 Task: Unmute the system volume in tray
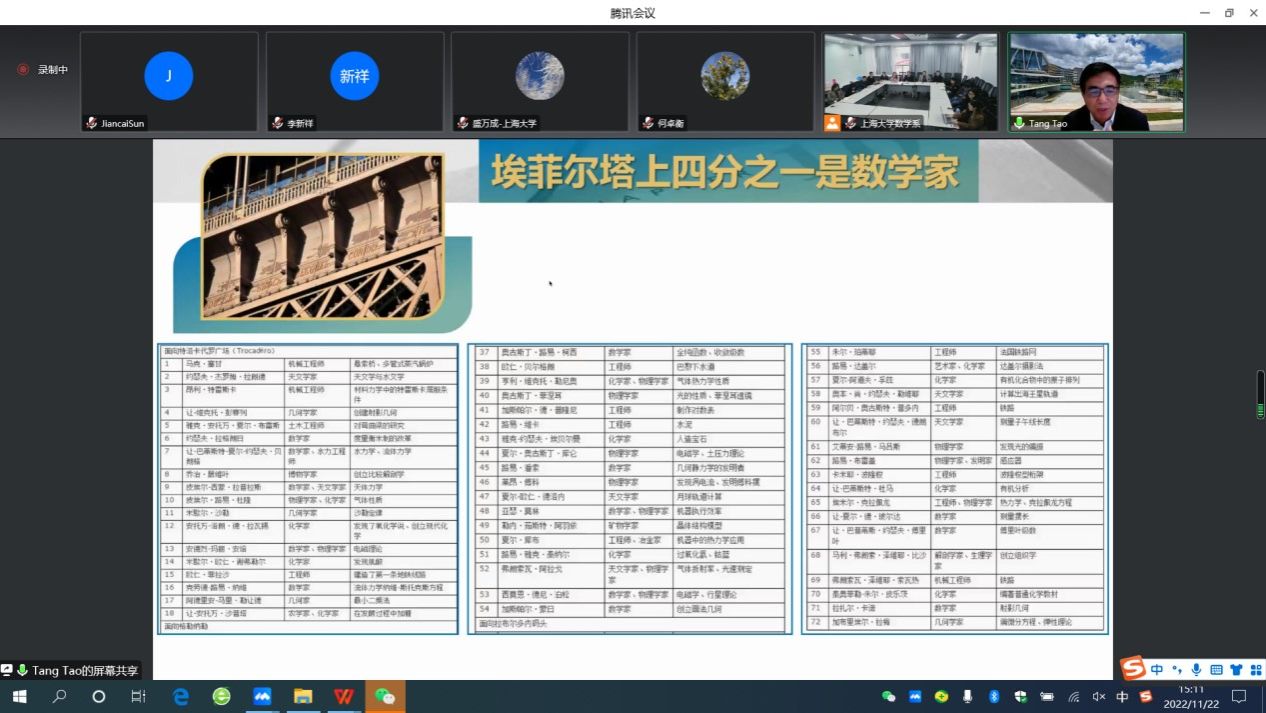click(x=1099, y=697)
